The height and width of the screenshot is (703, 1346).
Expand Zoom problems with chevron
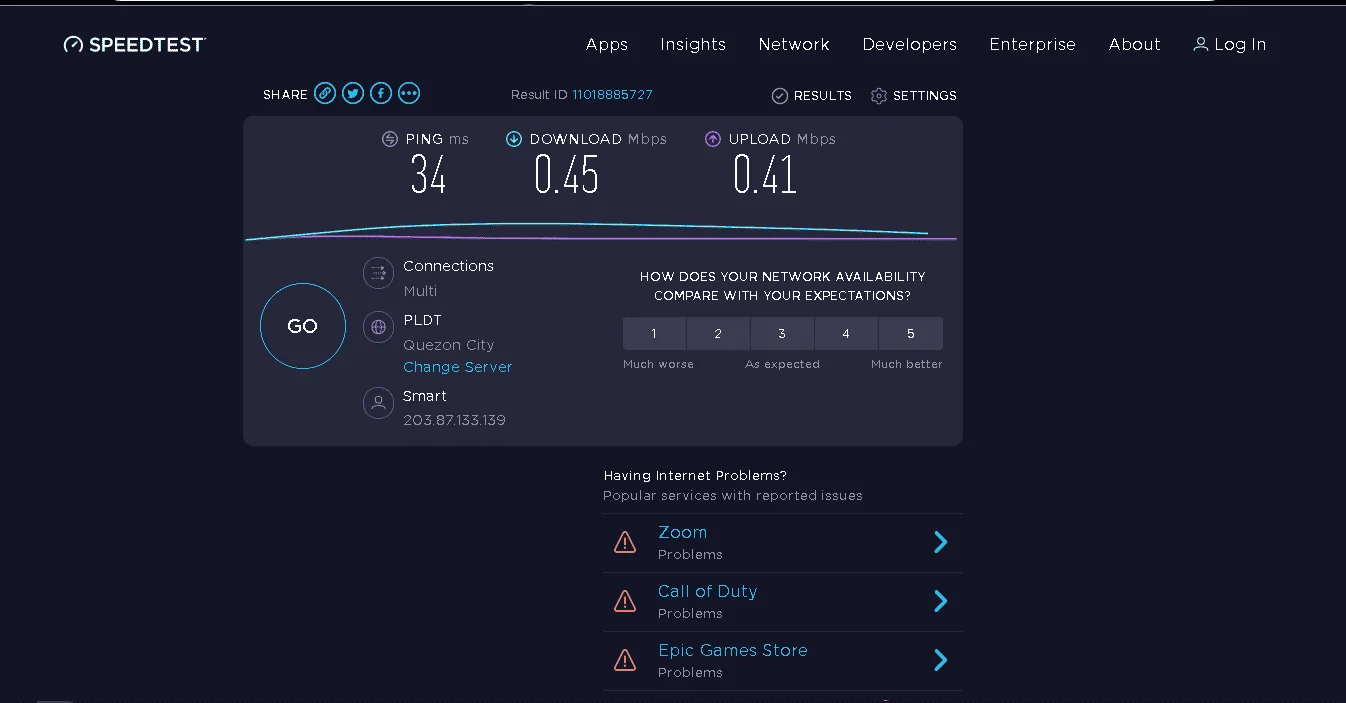pyautogui.click(x=940, y=542)
